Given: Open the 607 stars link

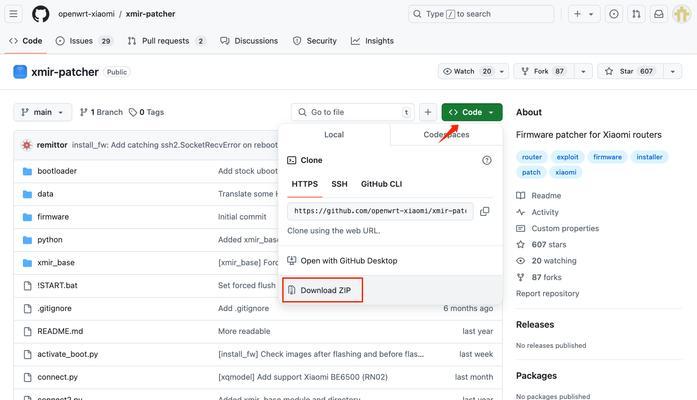Looking at the screenshot, I should 541,244.
